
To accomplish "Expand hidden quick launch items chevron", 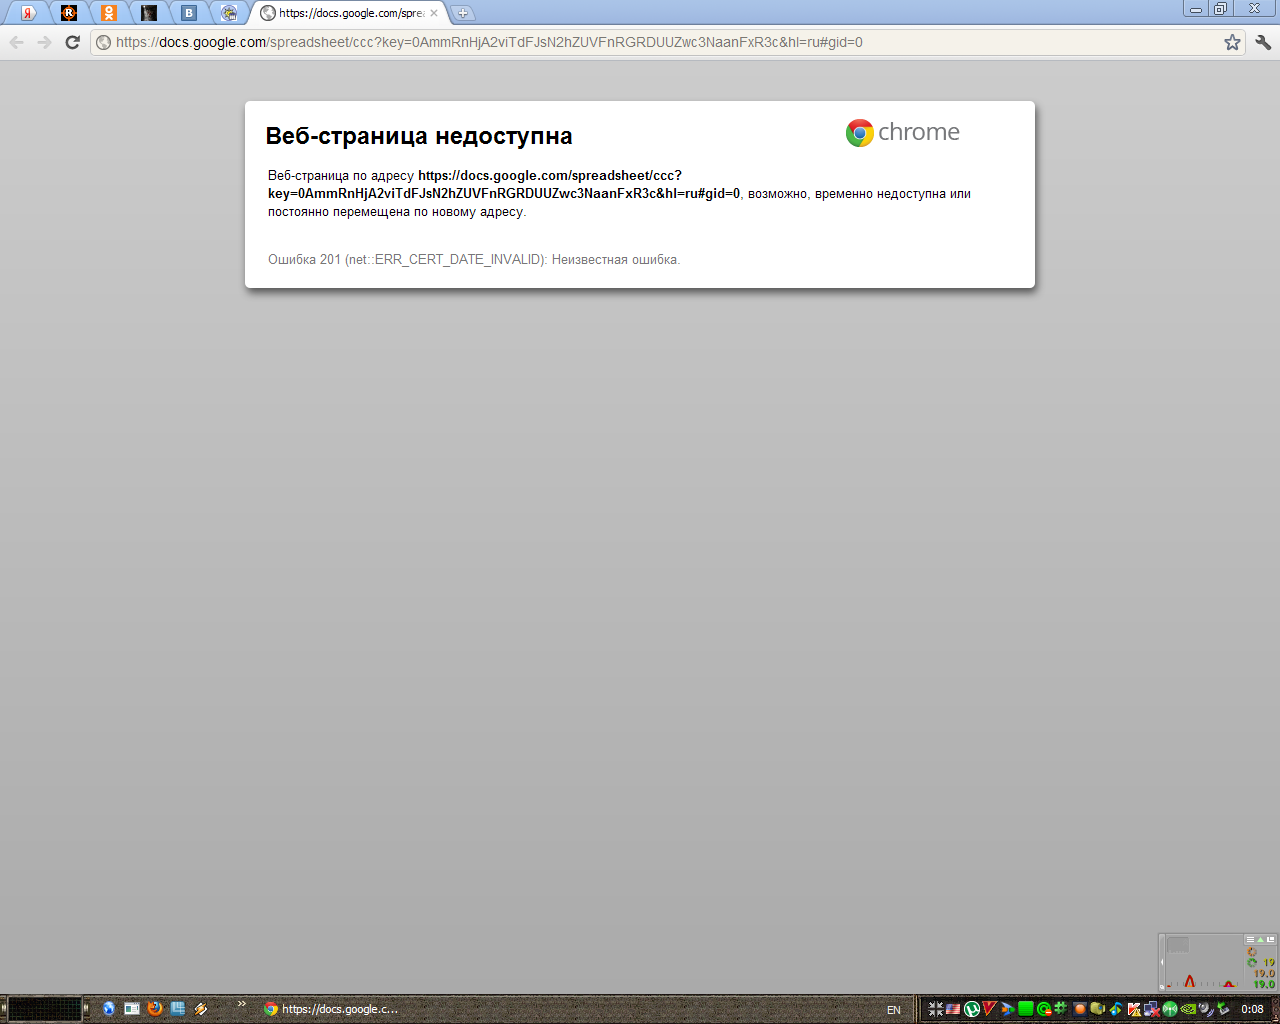I will click(x=241, y=1004).
